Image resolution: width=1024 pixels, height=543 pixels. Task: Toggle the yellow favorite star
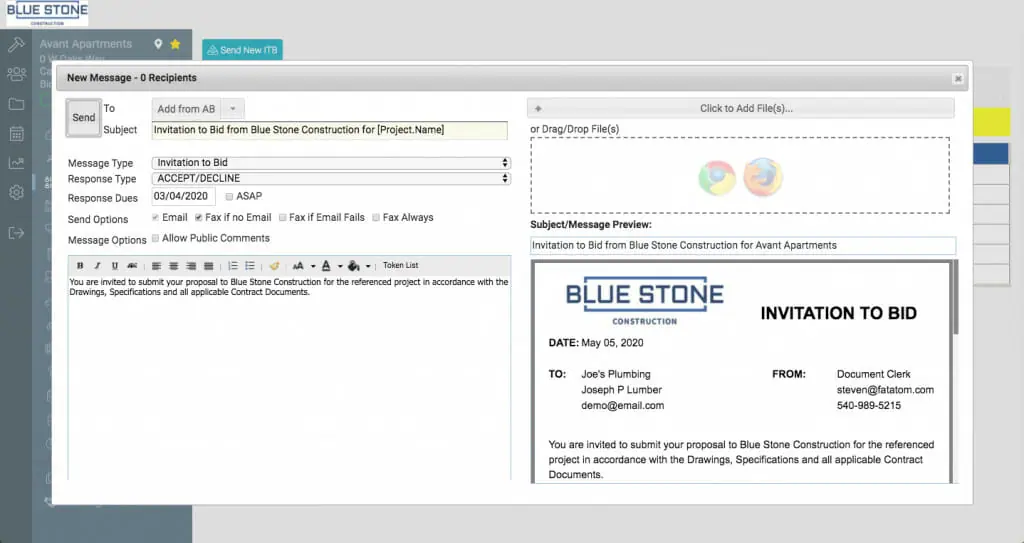pyautogui.click(x=175, y=44)
